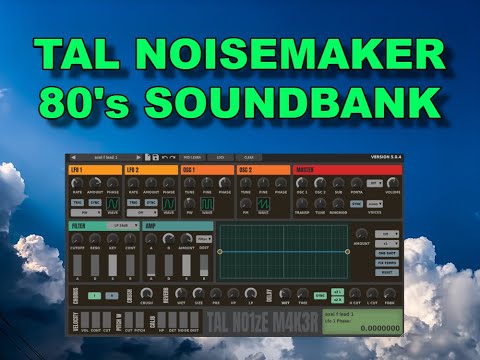Image resolution: width=480 pixels, height=360 pixels.
Task: Open Amp envelope destination Filter dropdown
Action: coord(204,239)
